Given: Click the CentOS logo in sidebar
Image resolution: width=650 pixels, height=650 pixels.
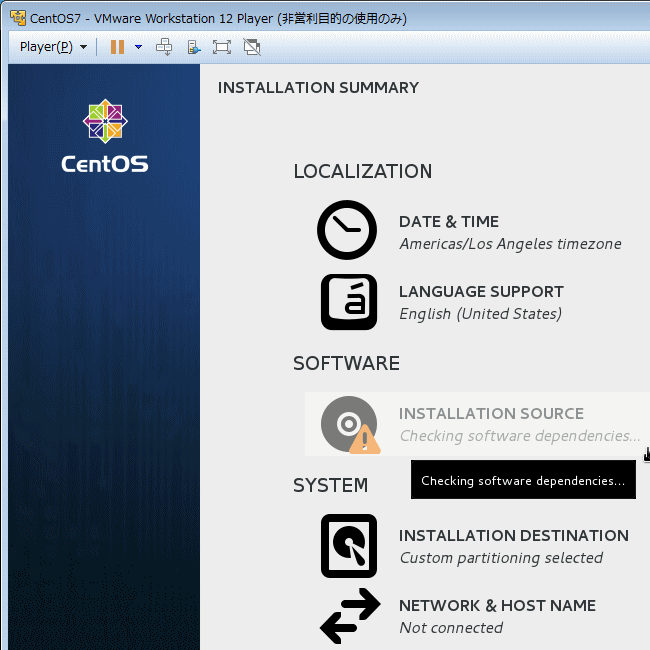Looking at the screenshot, I should [x=105, y=121].
